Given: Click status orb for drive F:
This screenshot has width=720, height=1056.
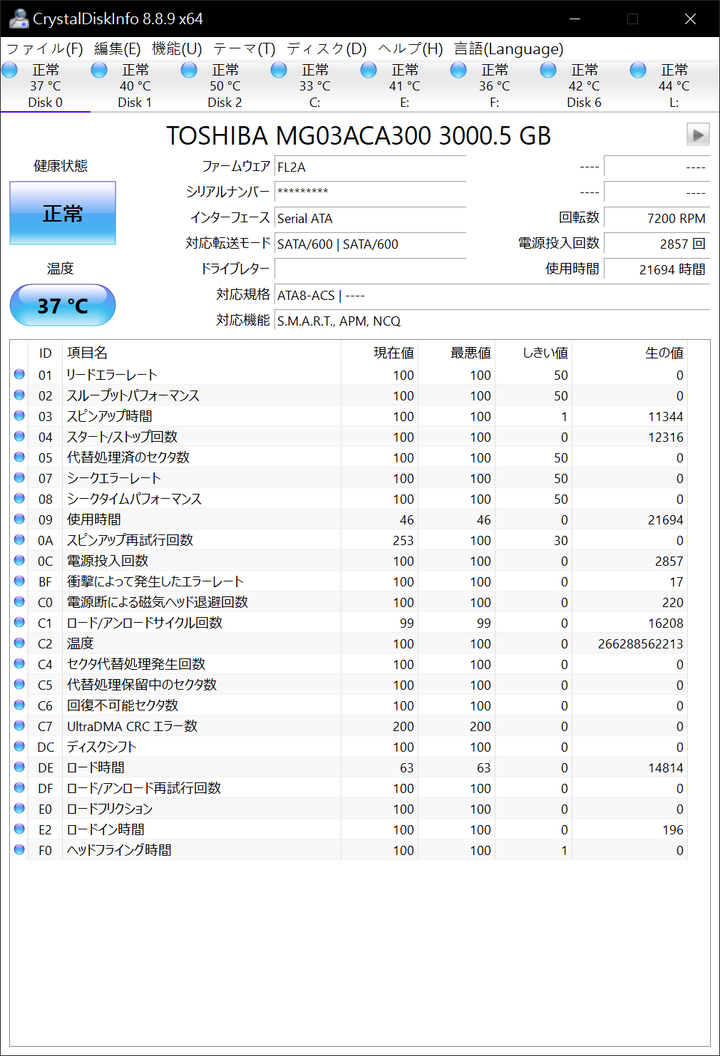Looking at the screenshot, I should [459, 69].
